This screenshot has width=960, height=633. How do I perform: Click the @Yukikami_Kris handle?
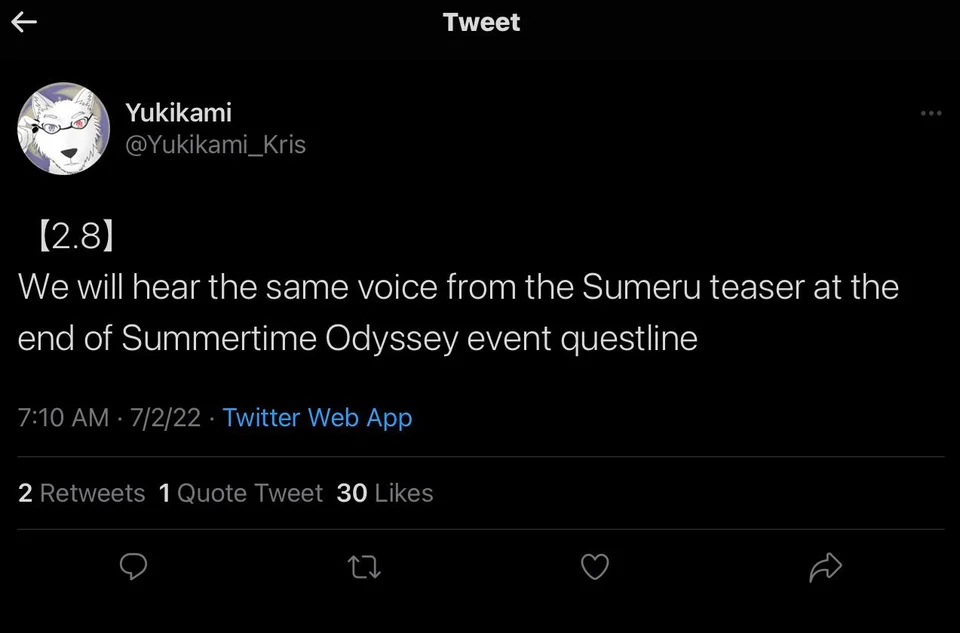coord(215,145)
